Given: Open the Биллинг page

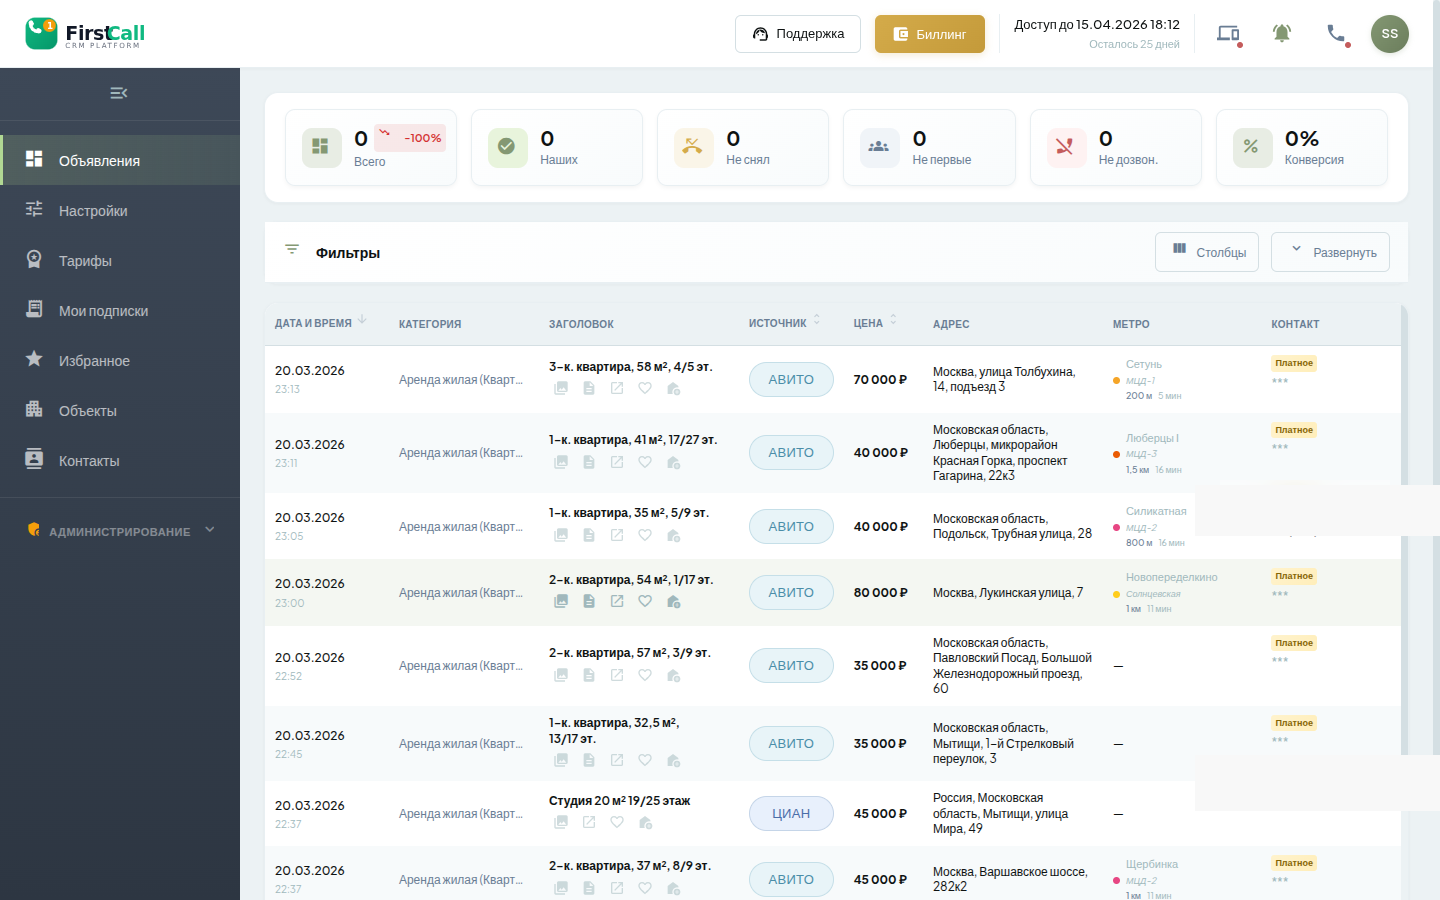Looking at the screenshot, I should pos(929,33).
